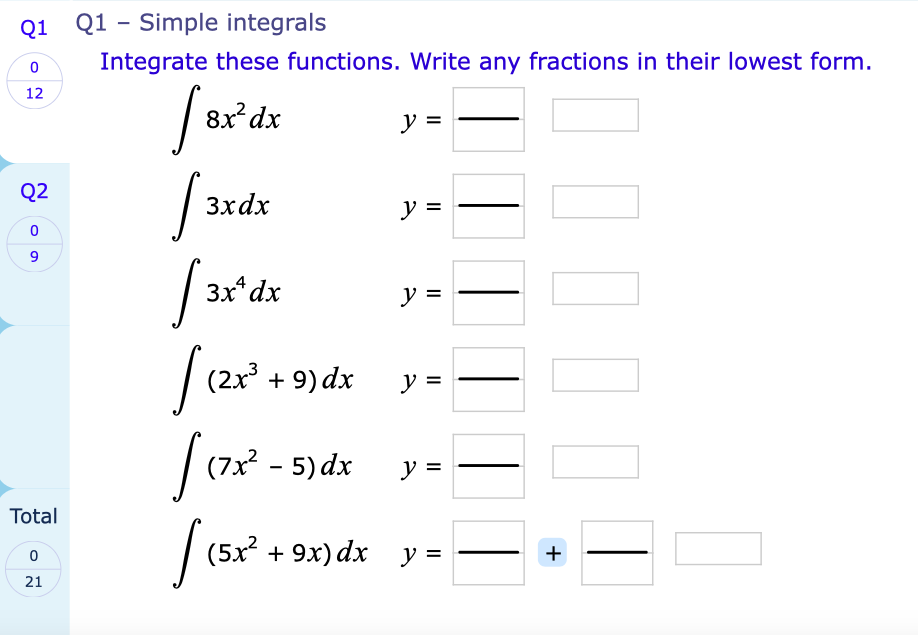
Task: Select Q1 in the sidebar
Action: [34, 27]
